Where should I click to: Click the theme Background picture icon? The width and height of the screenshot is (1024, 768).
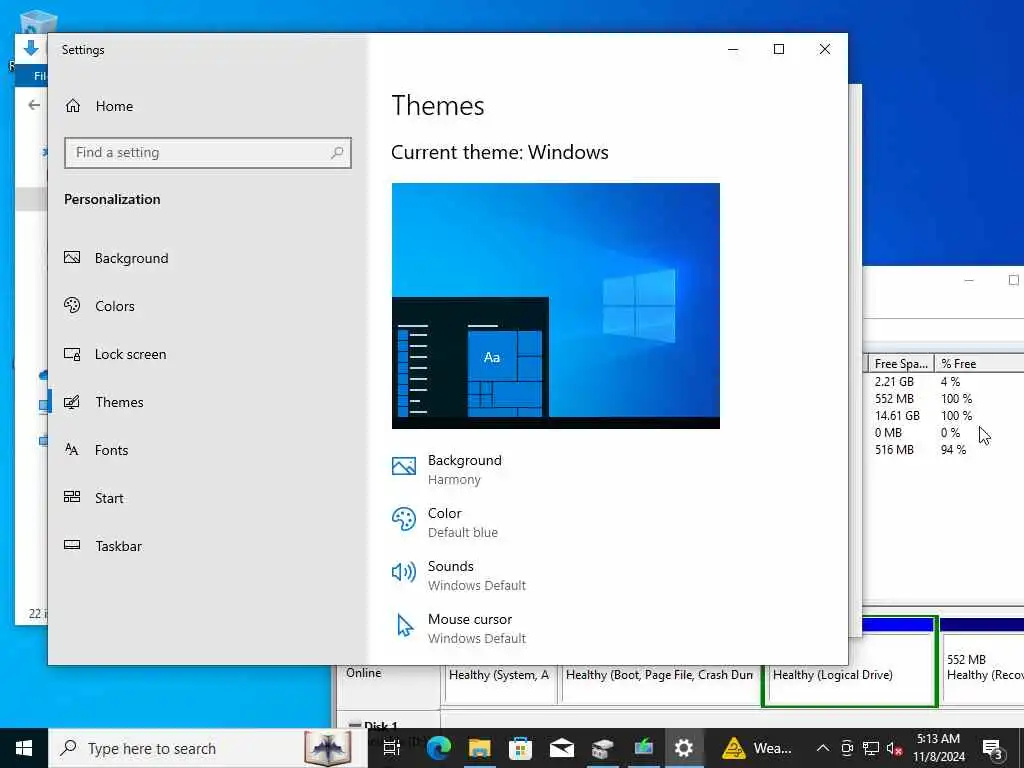pyautogui.click(x=404, y=466)
